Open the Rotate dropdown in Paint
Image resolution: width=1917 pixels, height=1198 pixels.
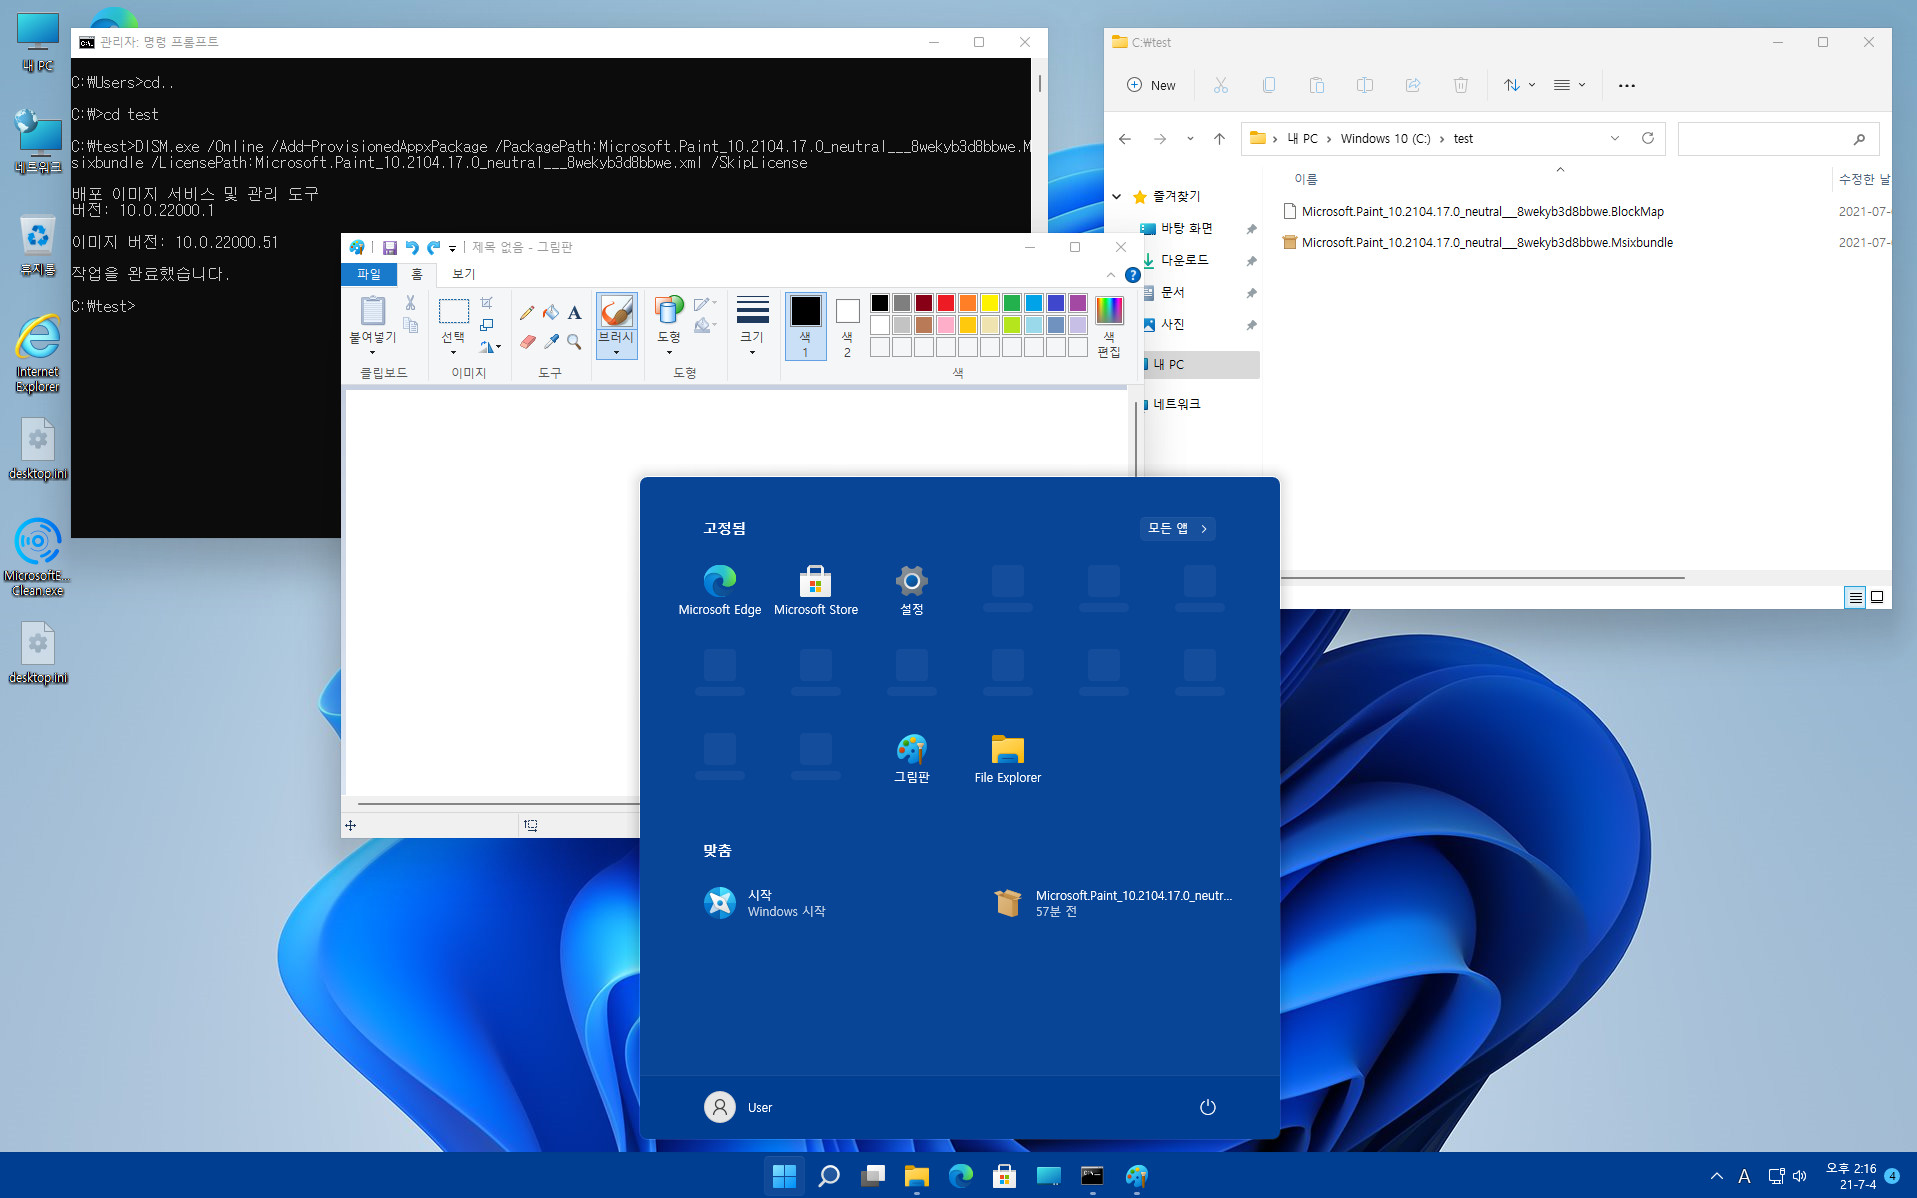pos(490,347)
